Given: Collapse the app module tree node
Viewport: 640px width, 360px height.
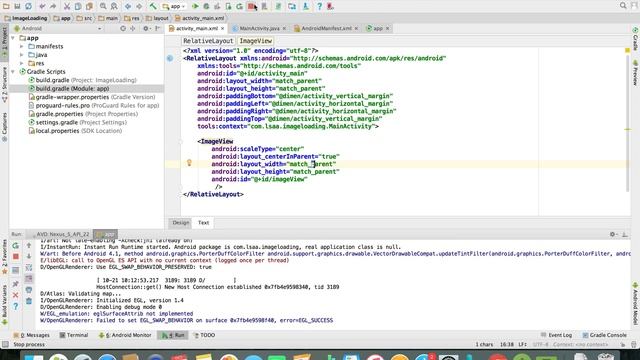Looking at the screenshot, I should click(13, 38).
